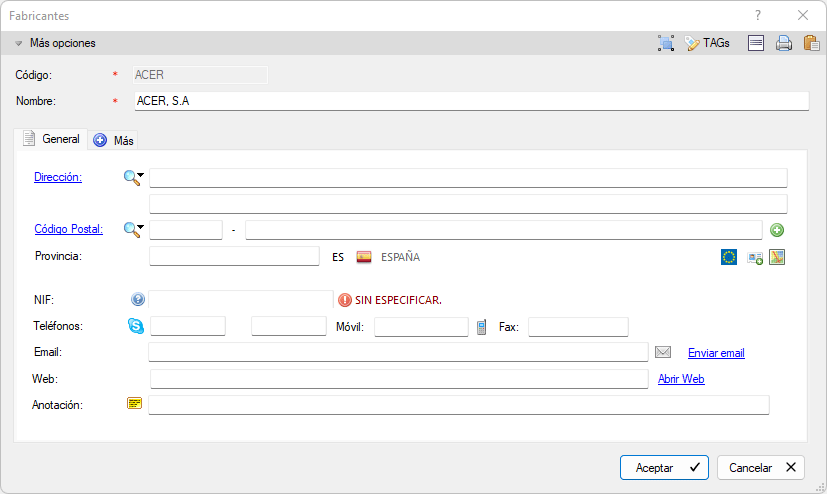Click the yellow note icon beside Anotación
The height and width of the screenshot is (494, 827).
[135, 404]
